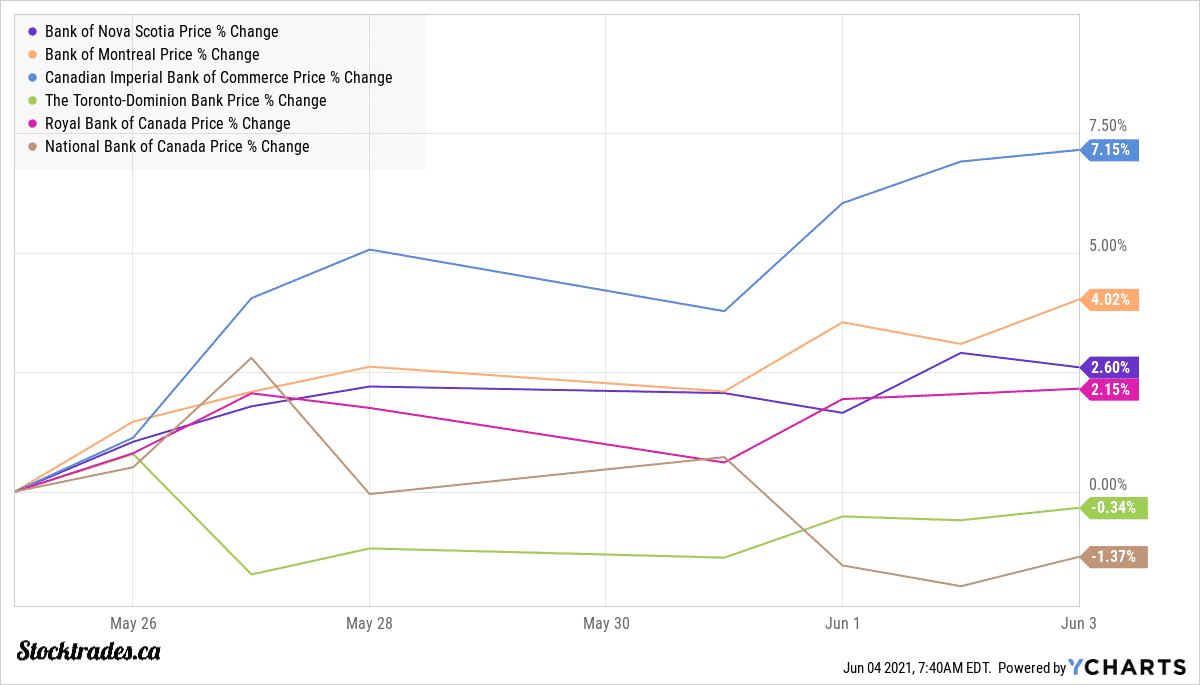
Task: Click the Royal Bank of Canada legend text
Action: (167, 124)
